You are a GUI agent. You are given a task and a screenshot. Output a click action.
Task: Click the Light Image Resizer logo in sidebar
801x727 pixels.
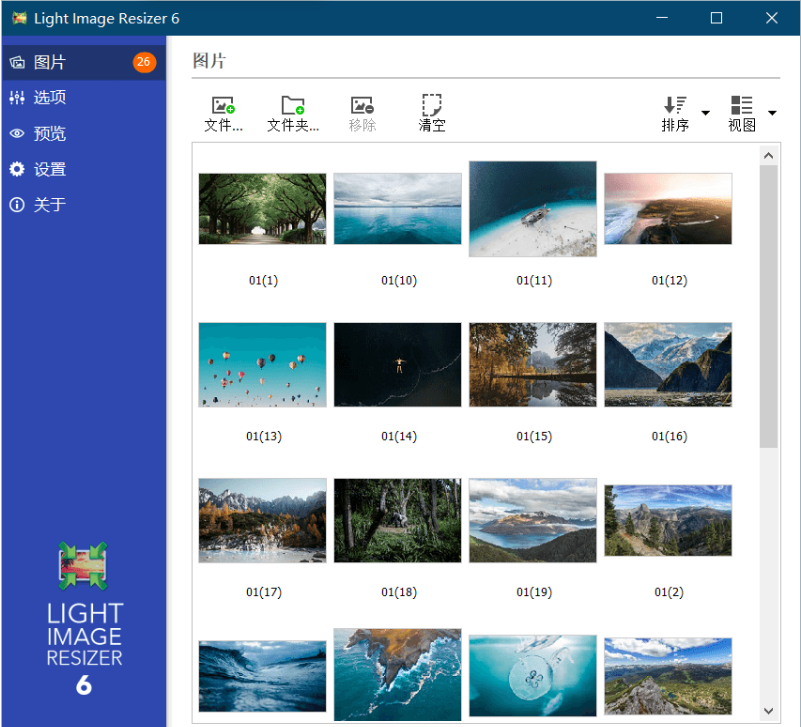pos(84,570)
